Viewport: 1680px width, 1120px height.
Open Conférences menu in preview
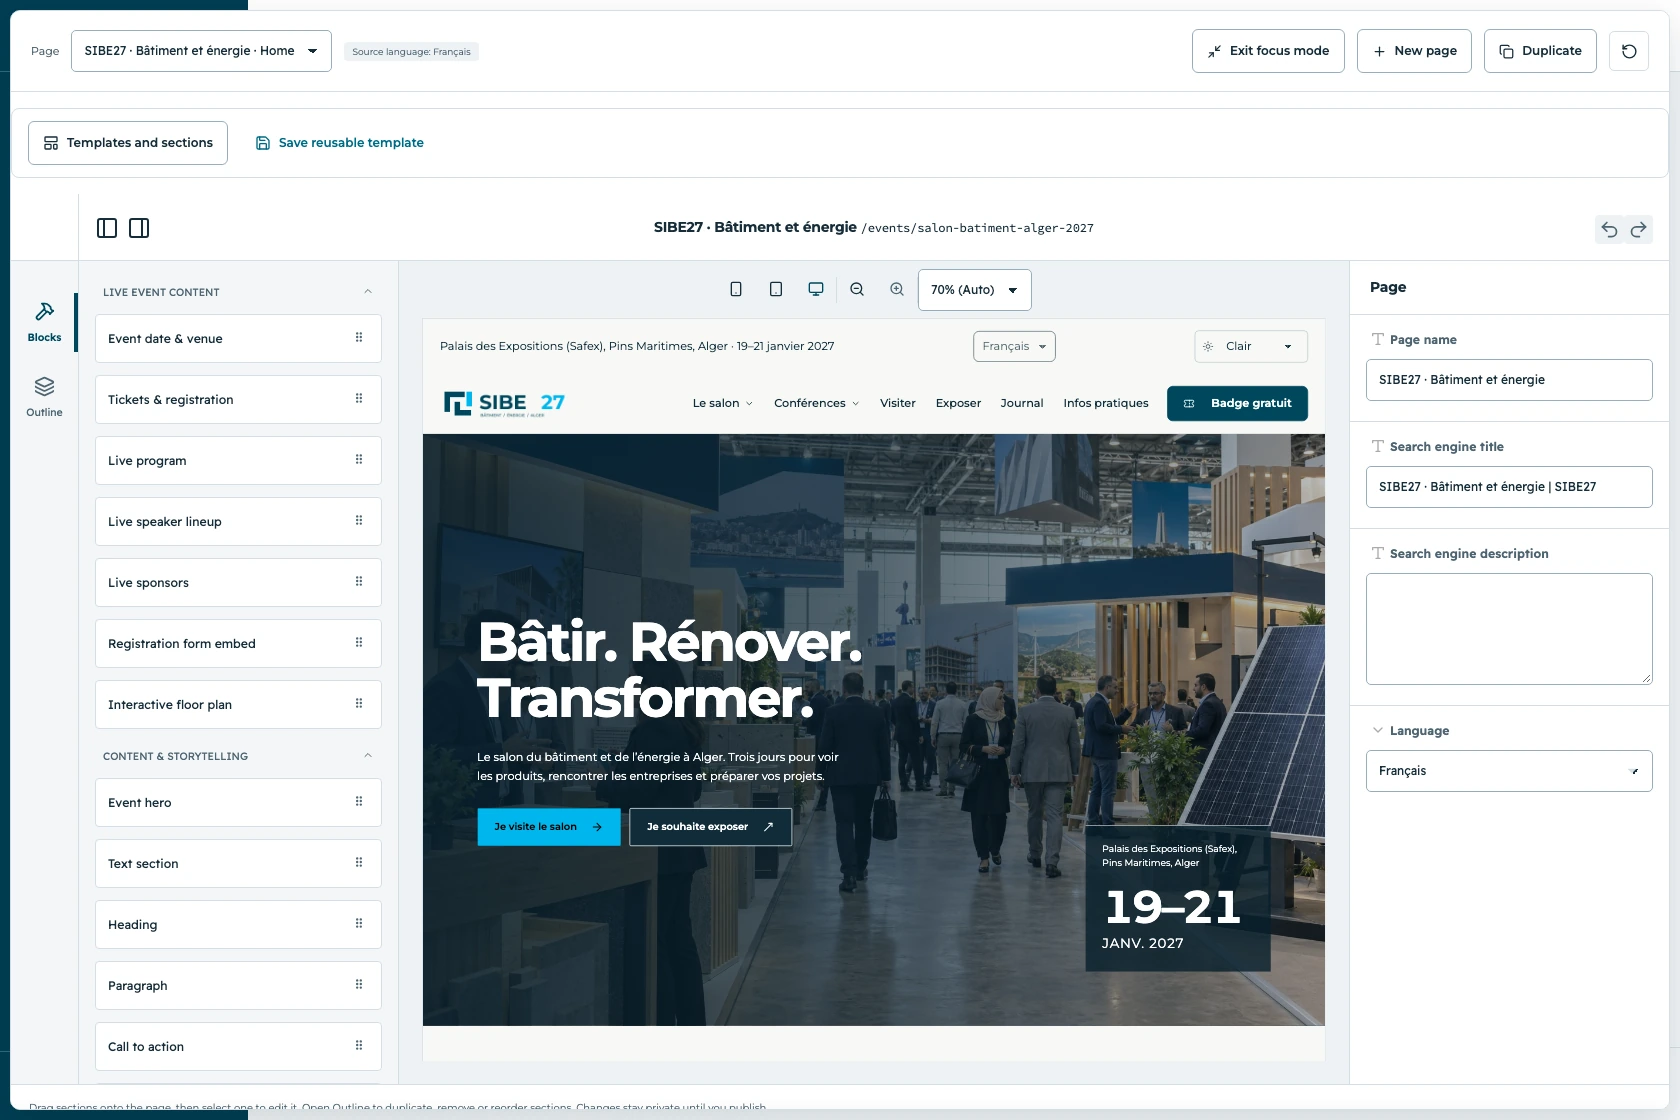[x=816, y=403]
